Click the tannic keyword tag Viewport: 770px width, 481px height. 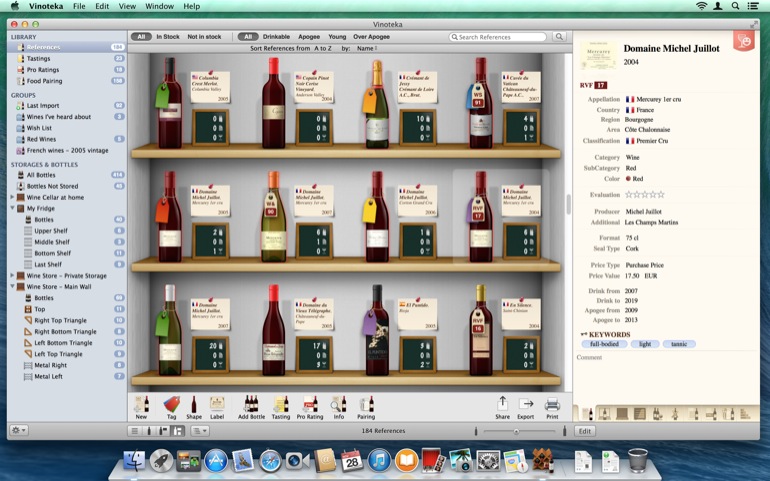679,344
